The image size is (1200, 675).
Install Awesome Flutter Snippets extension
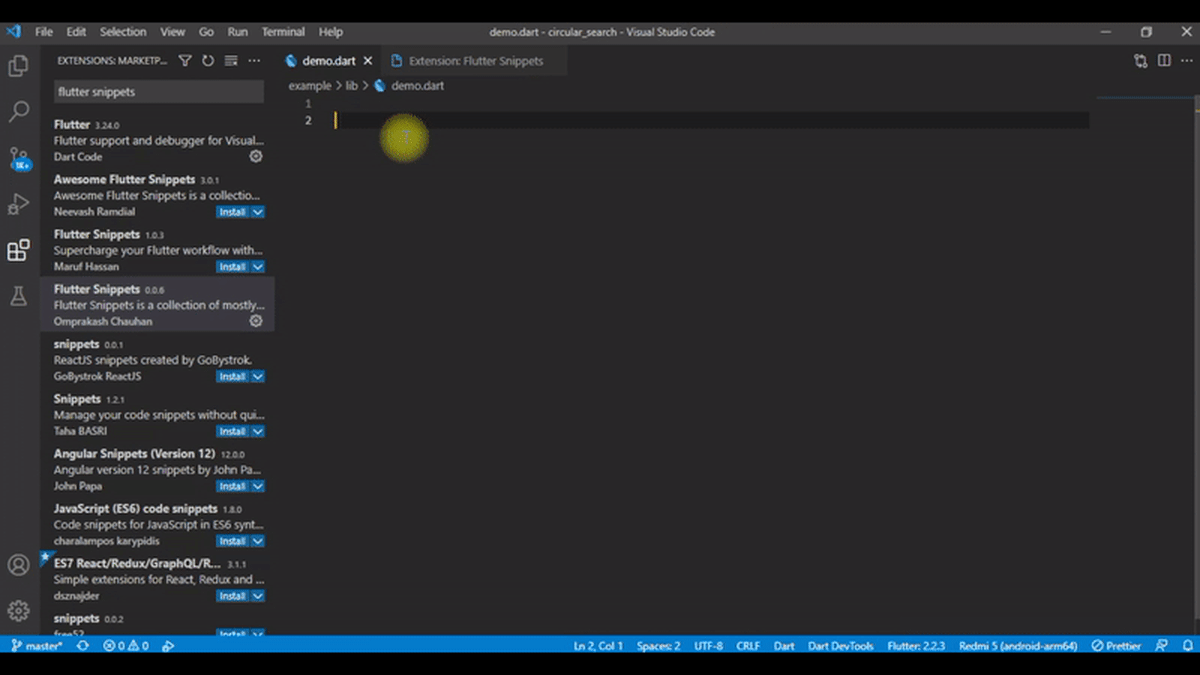click(x=233, y=212)
